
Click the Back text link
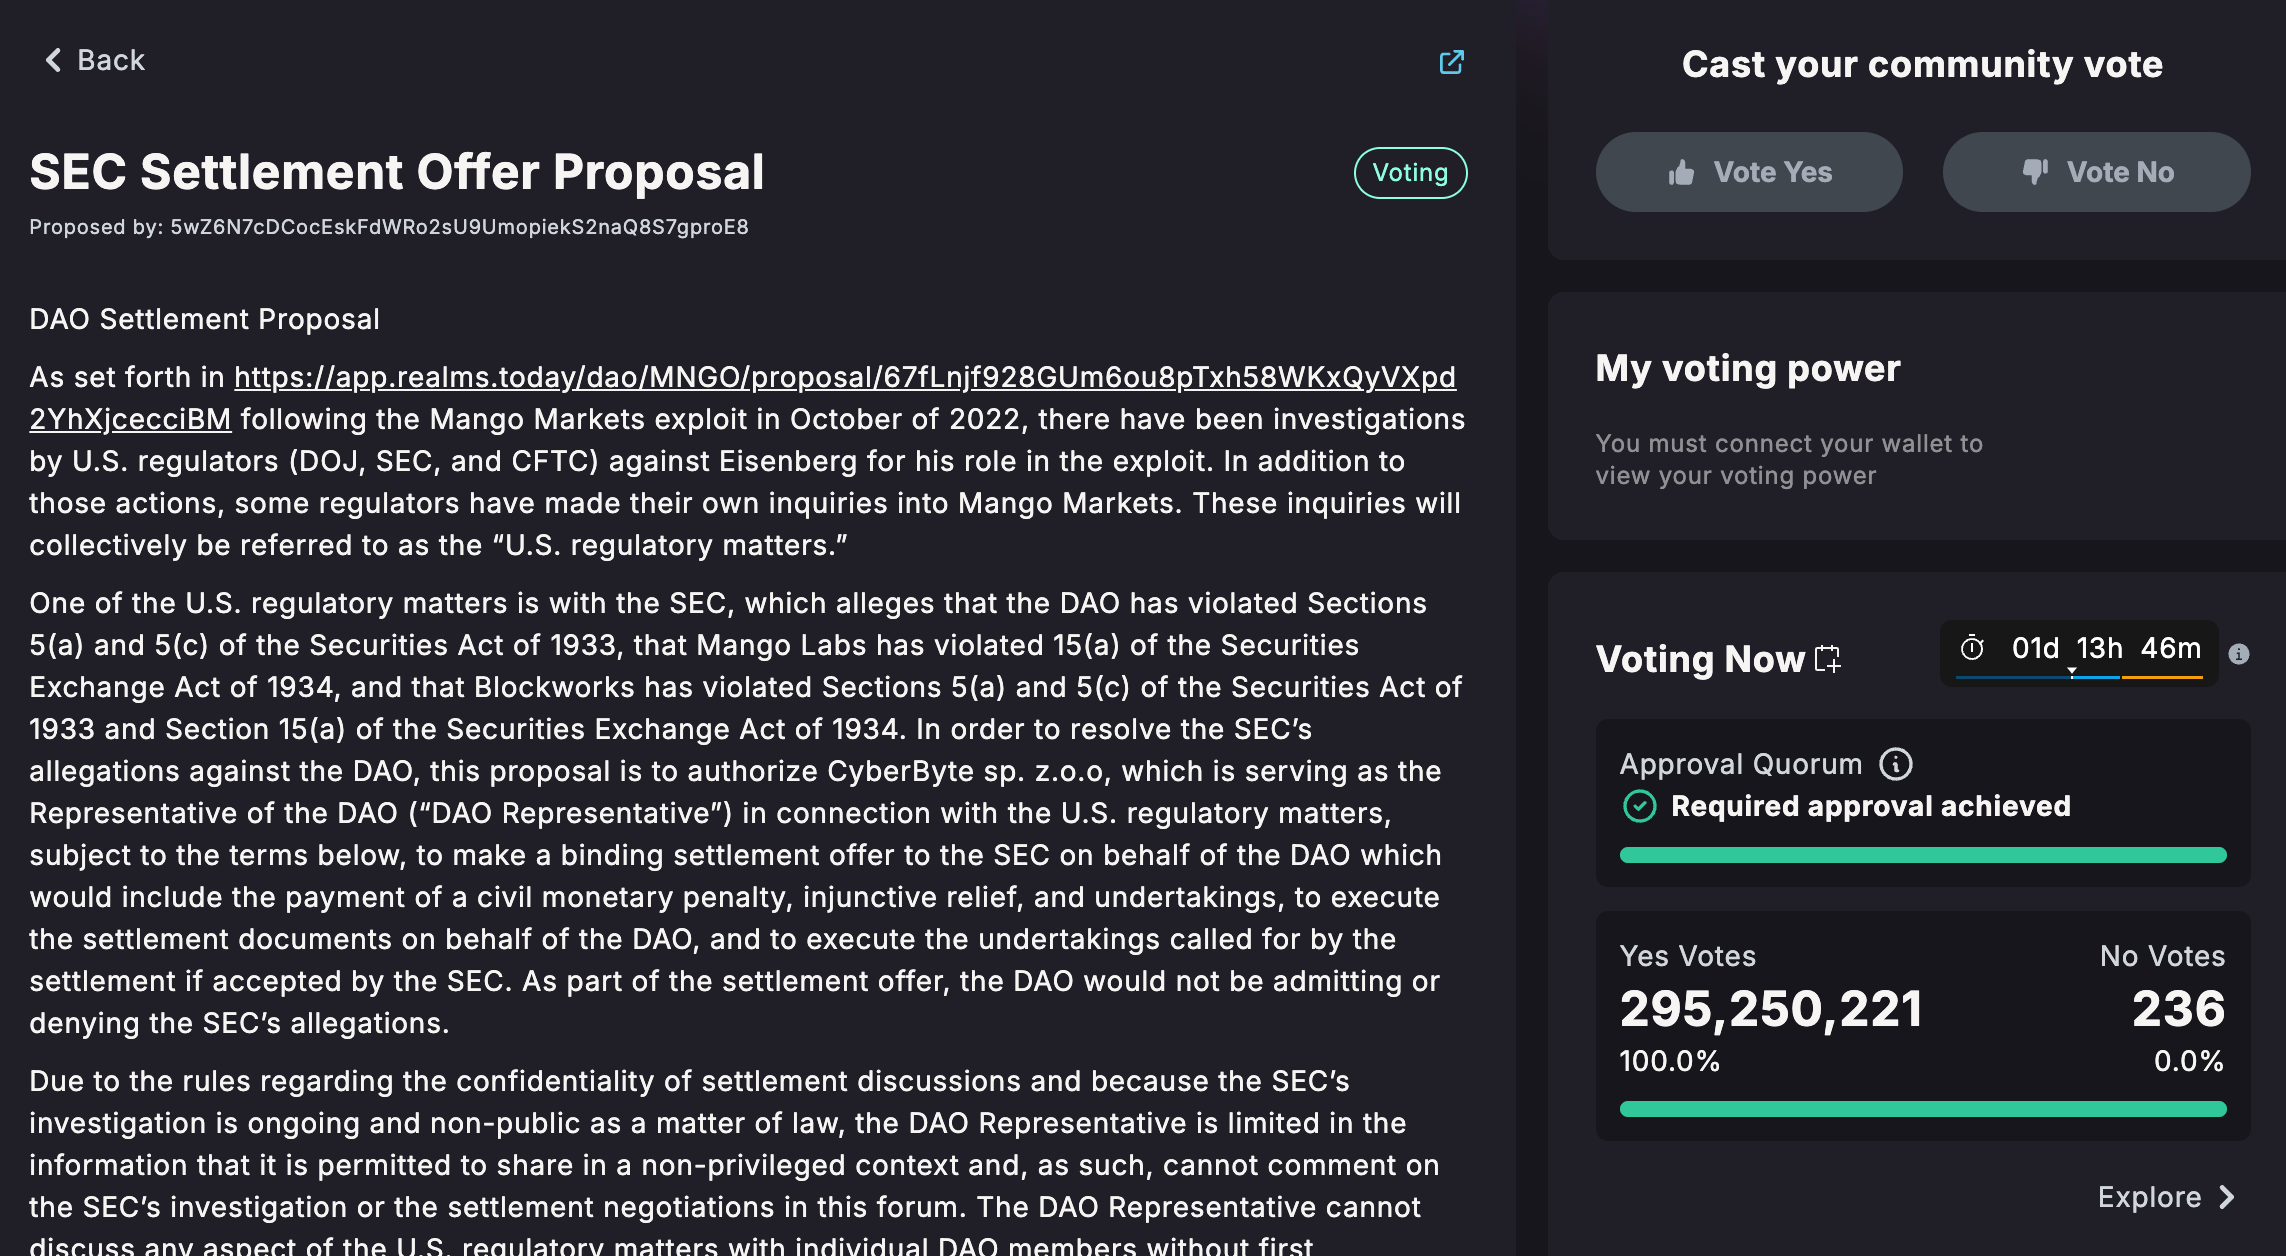coord(111,61)
